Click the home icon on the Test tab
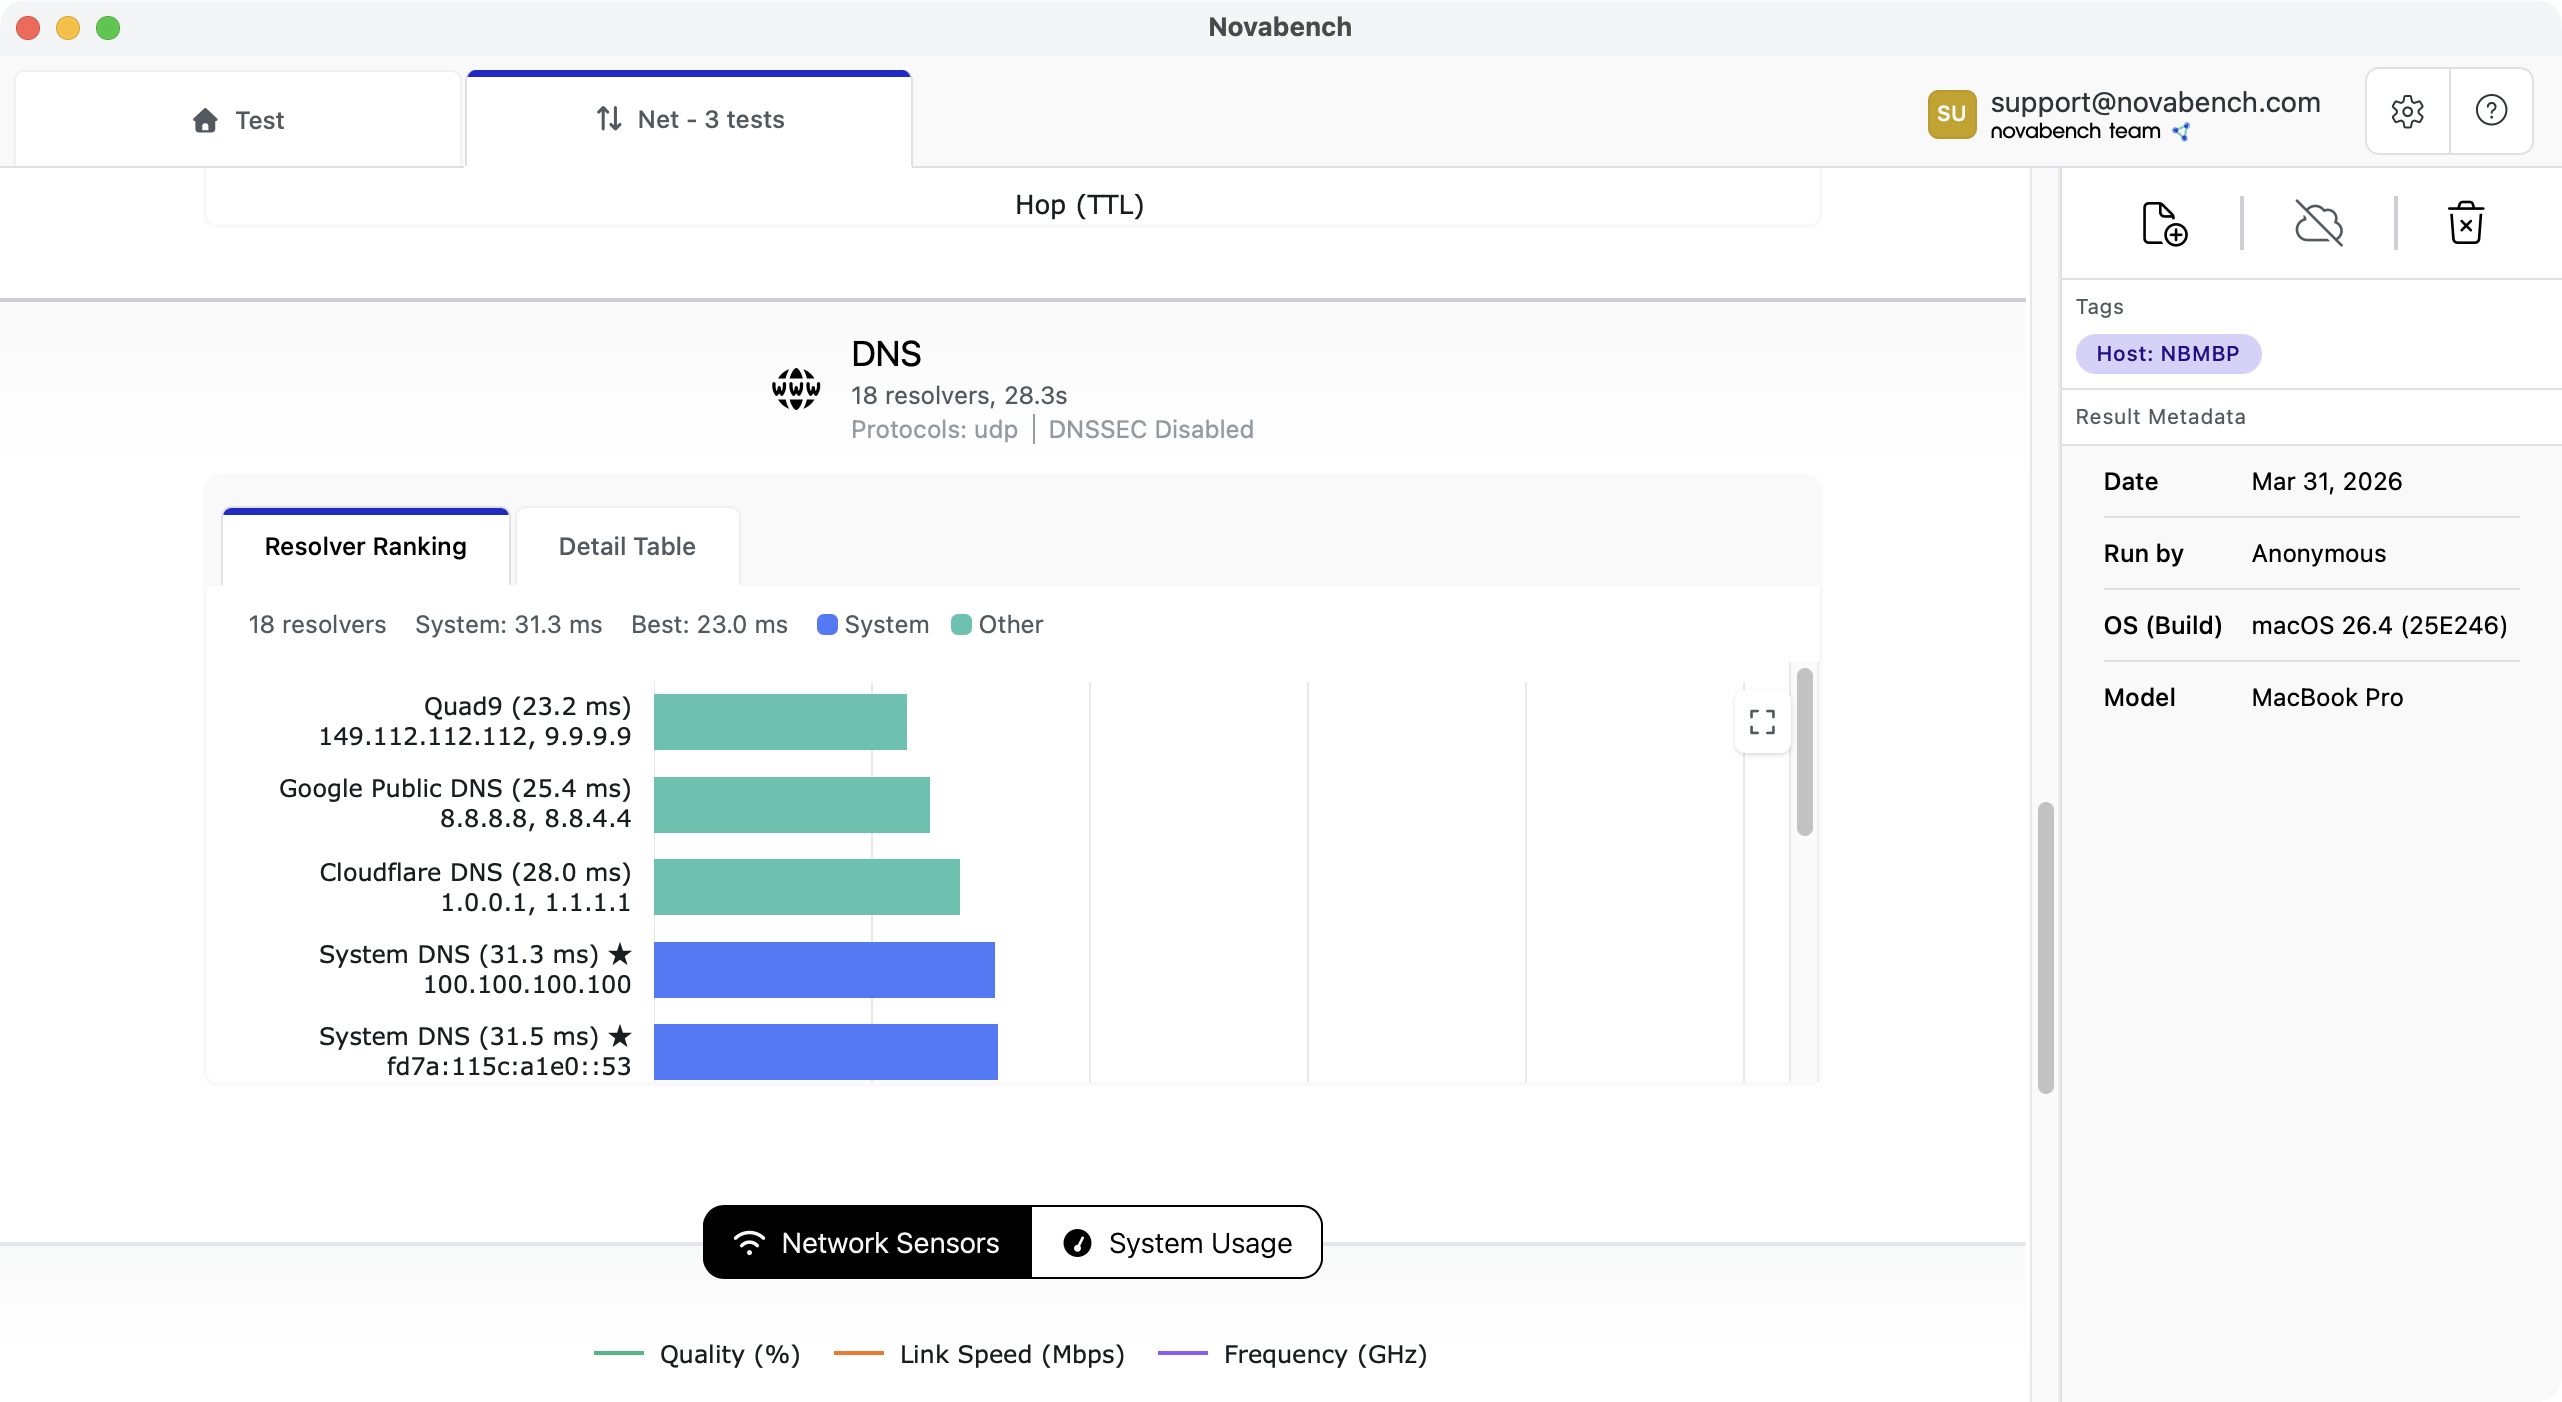 204,120
